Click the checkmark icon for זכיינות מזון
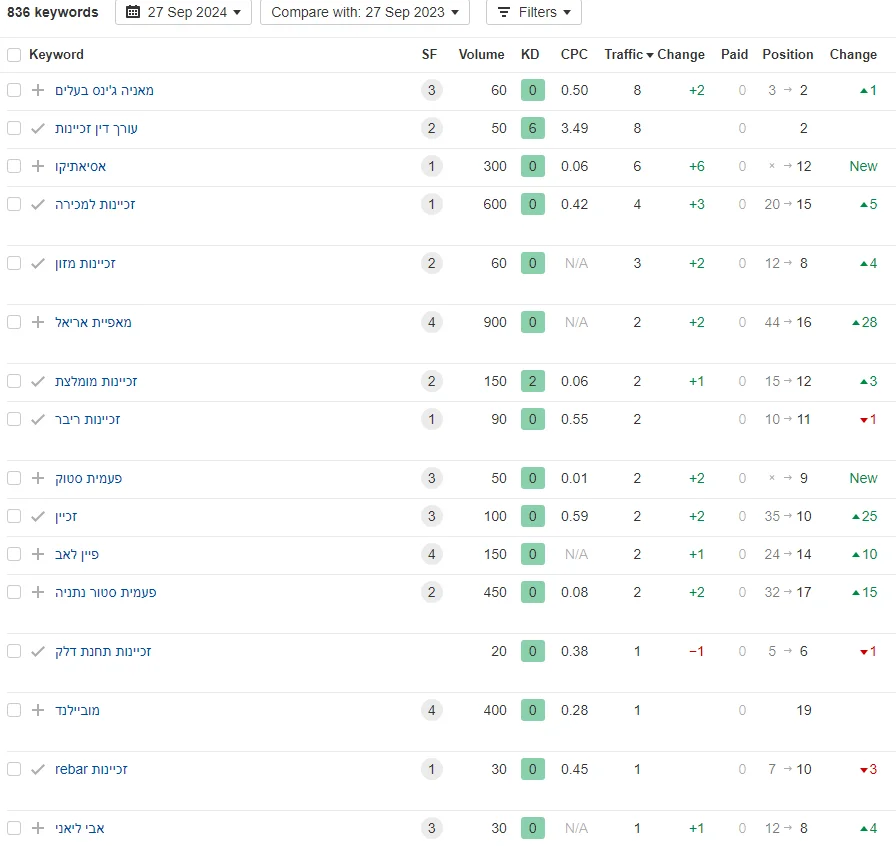The image size is (896, 846). pyautogui.click(x=38, y=263)
